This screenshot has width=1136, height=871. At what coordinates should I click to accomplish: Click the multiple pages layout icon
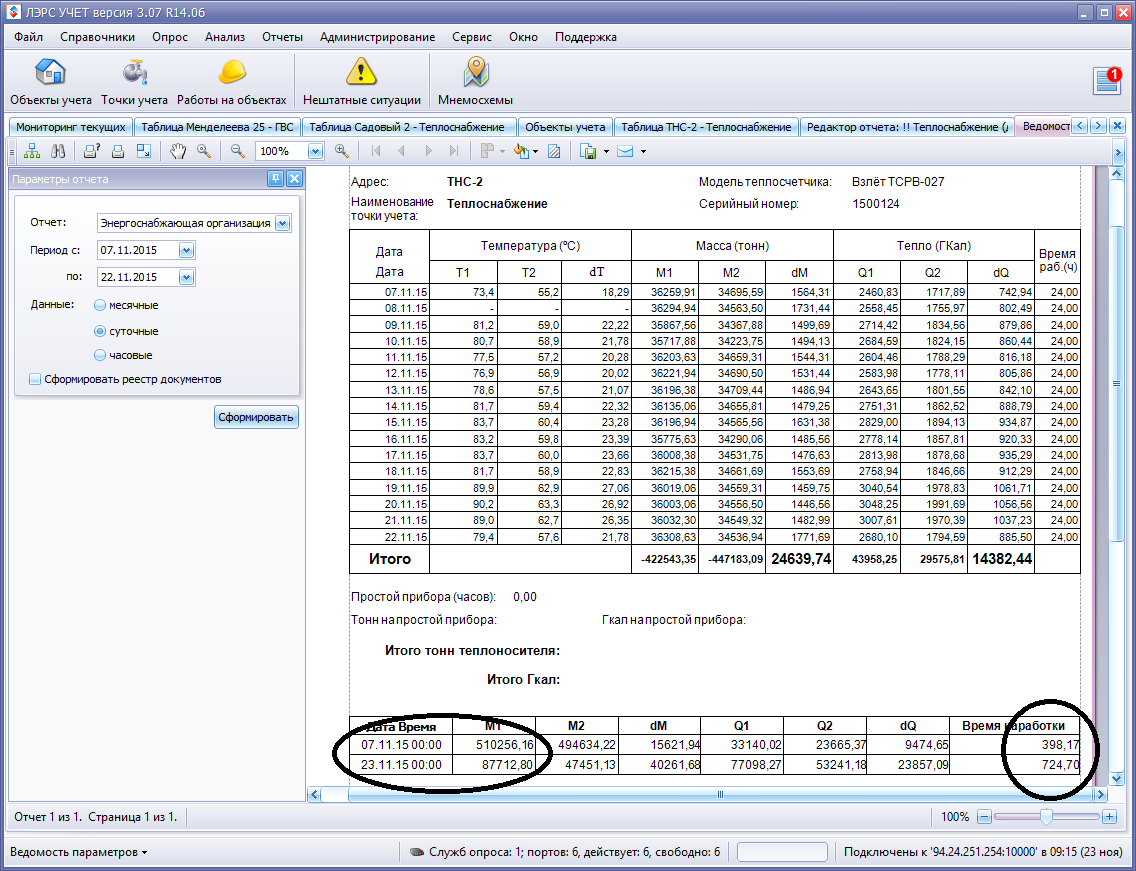[488, 151]
